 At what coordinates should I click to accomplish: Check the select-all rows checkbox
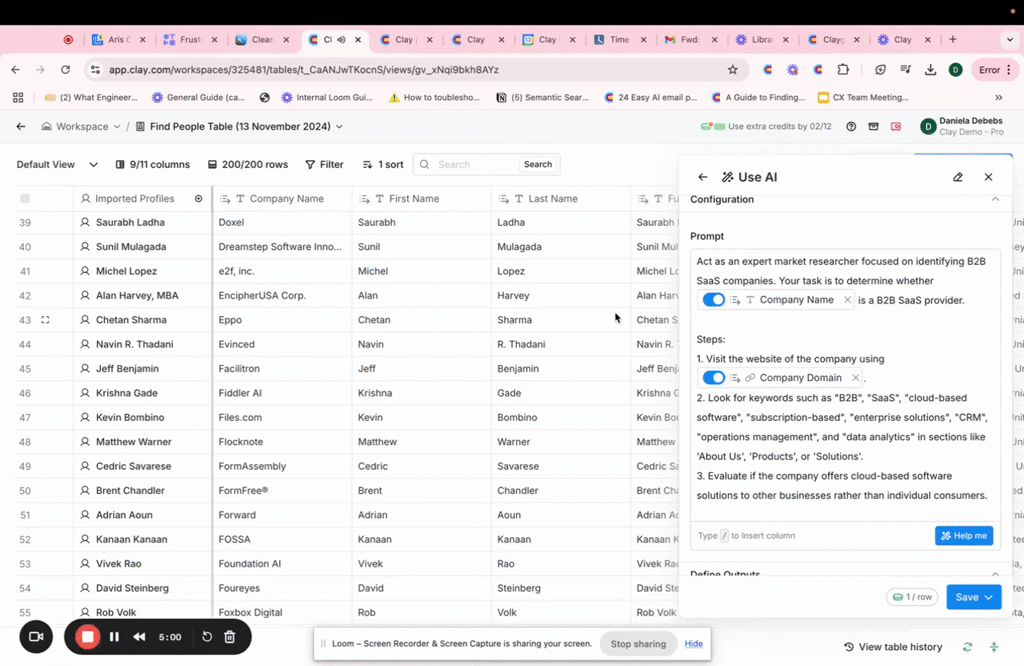pos(25,199)
